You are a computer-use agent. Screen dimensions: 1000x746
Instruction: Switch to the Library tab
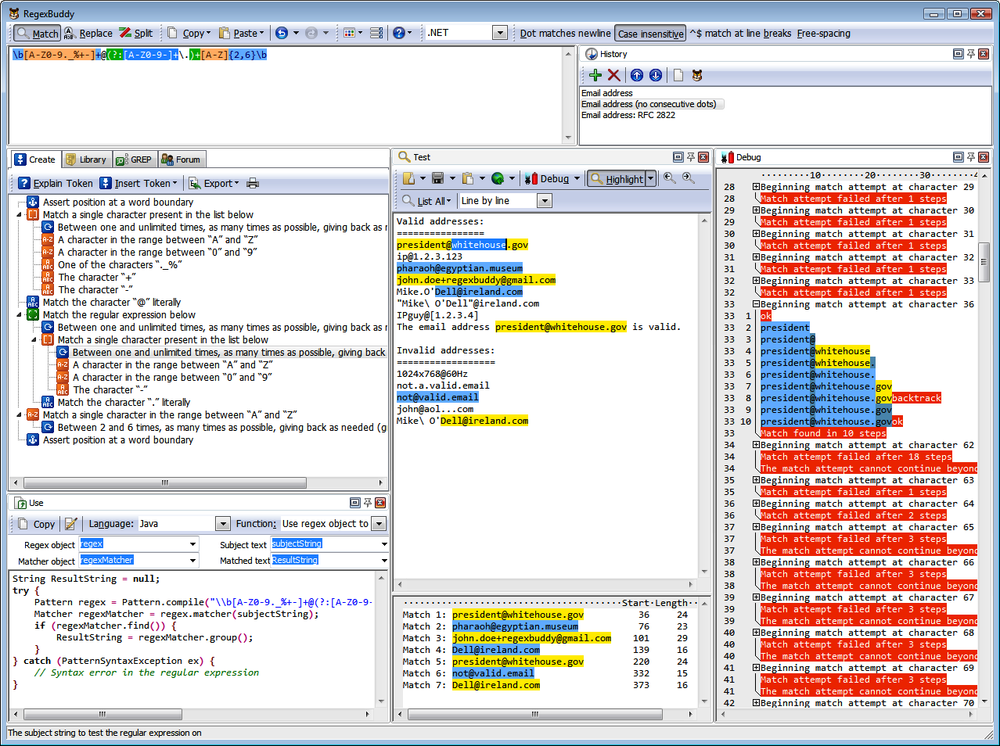(85, 159)
